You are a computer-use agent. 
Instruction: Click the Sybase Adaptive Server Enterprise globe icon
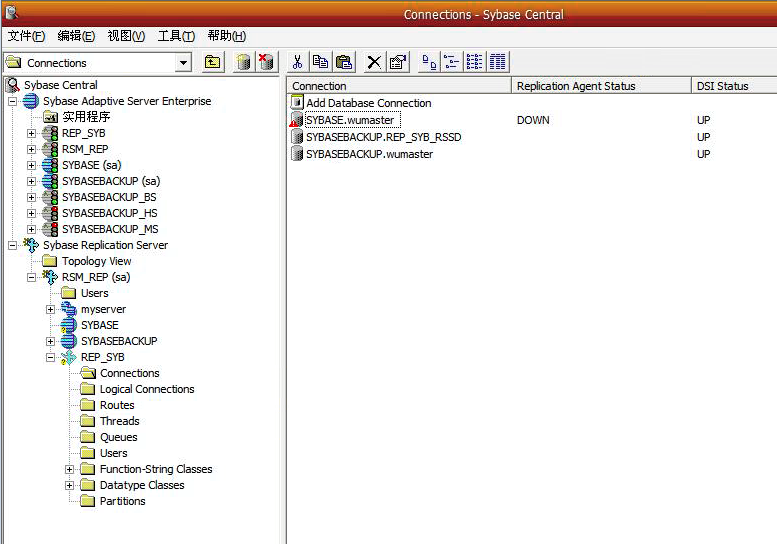click(x=31, y=101)
